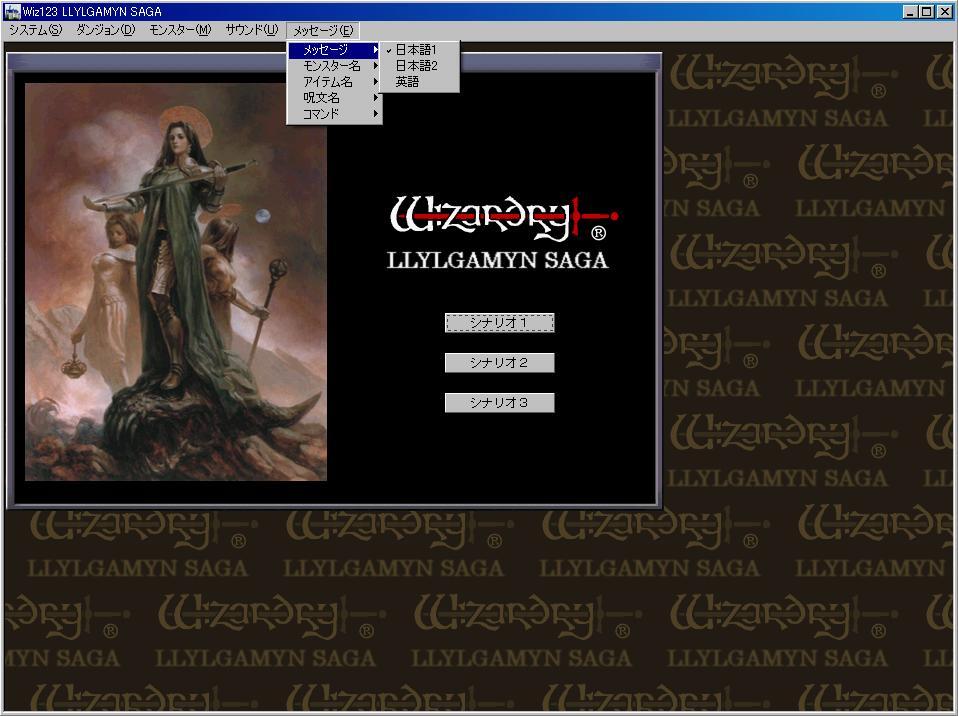958x716 pixels.
Task: Start シナリオ2
Action: point(499,362)
